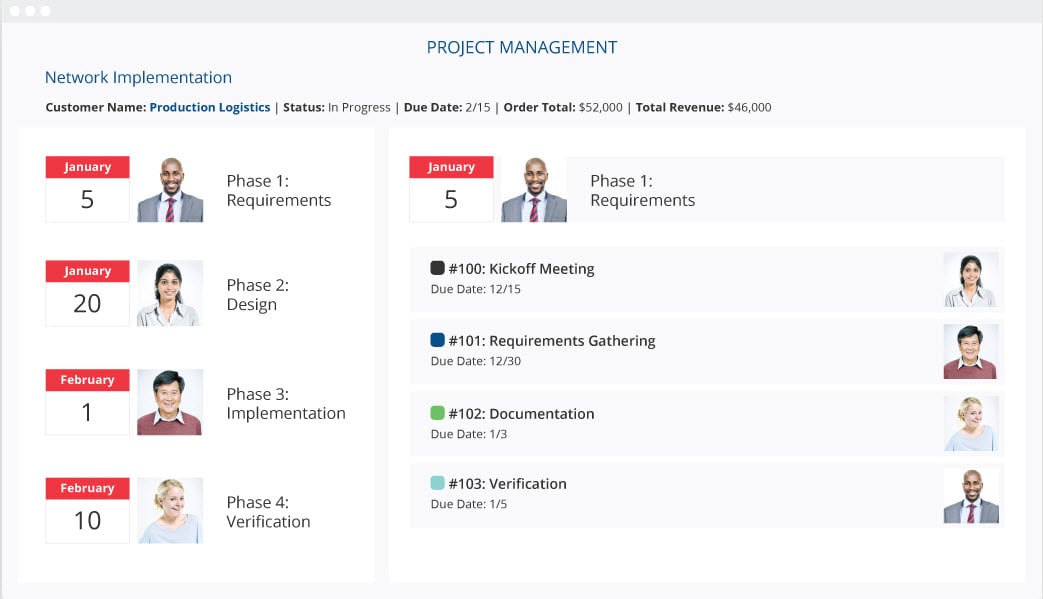
Task: Click the assignee photo on #100 Kickoff Meeting
Action: tap(971, 279)
